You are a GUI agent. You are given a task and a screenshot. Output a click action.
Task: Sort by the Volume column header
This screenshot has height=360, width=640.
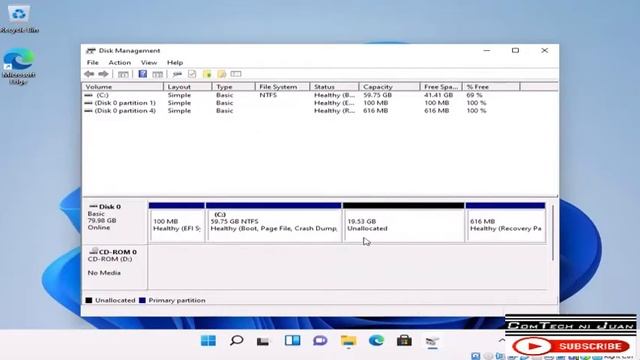[x=122, y=87]
